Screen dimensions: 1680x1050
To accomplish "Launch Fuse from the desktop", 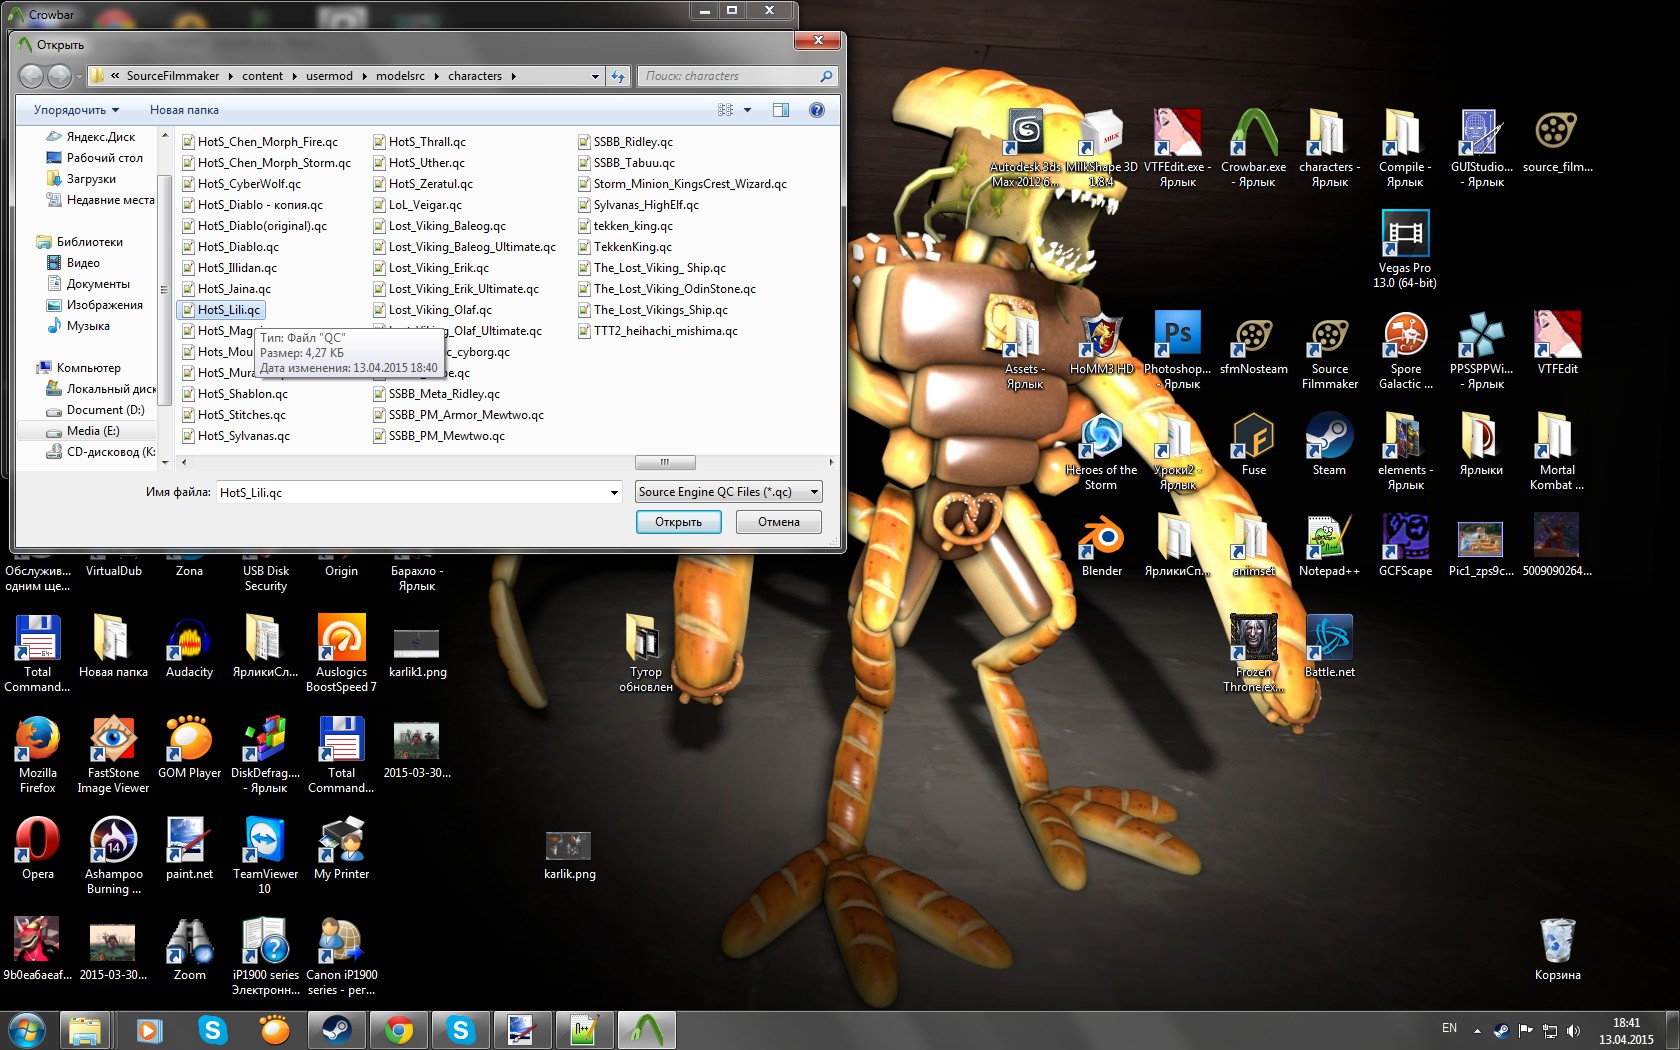I will coord(1254,444).
